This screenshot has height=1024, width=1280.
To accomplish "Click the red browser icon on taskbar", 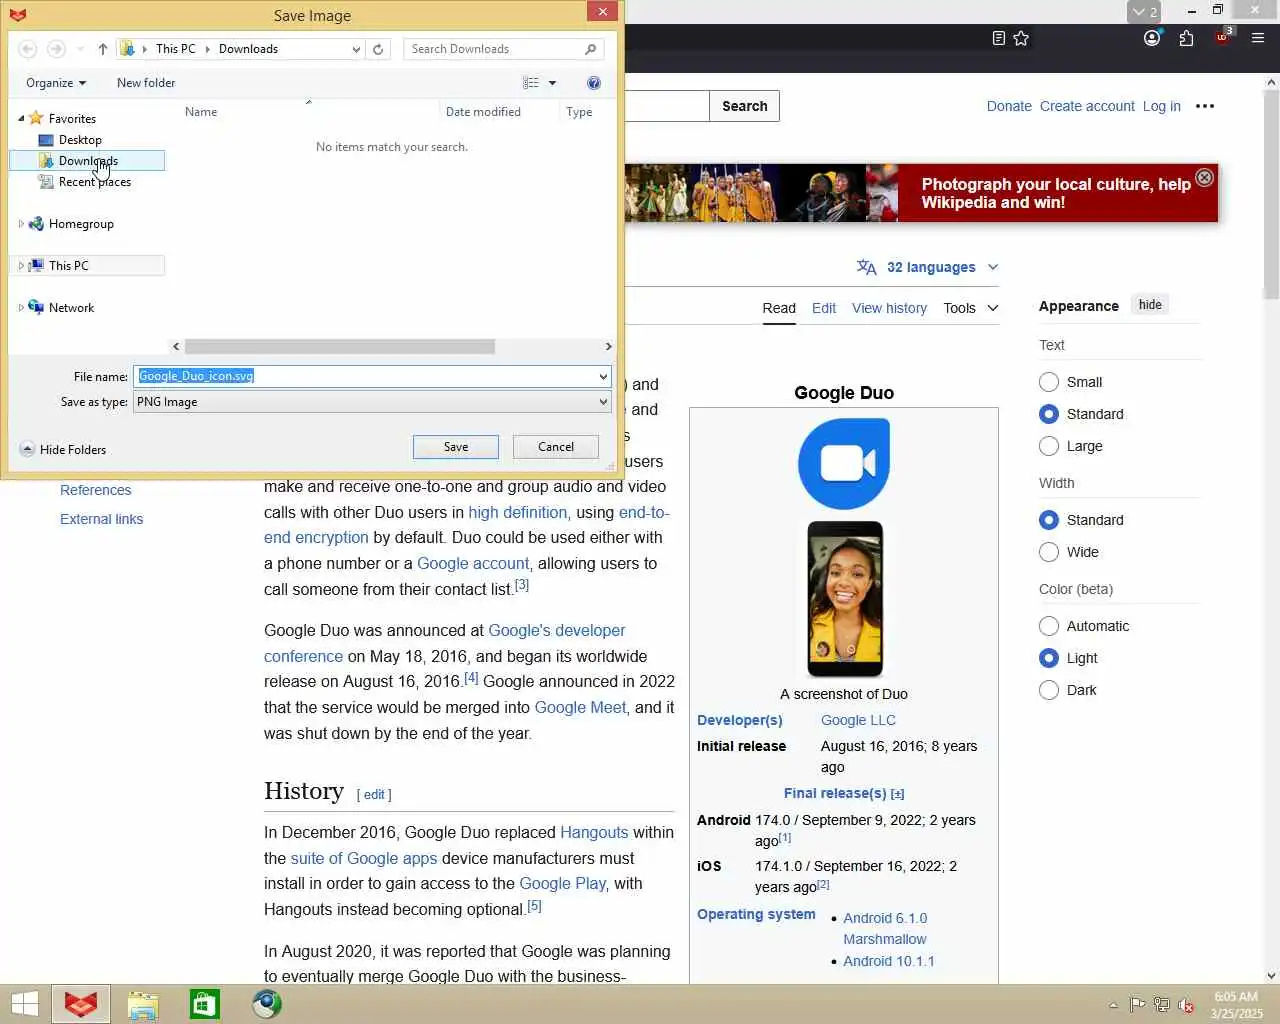I will click(x=81, y=1004).
